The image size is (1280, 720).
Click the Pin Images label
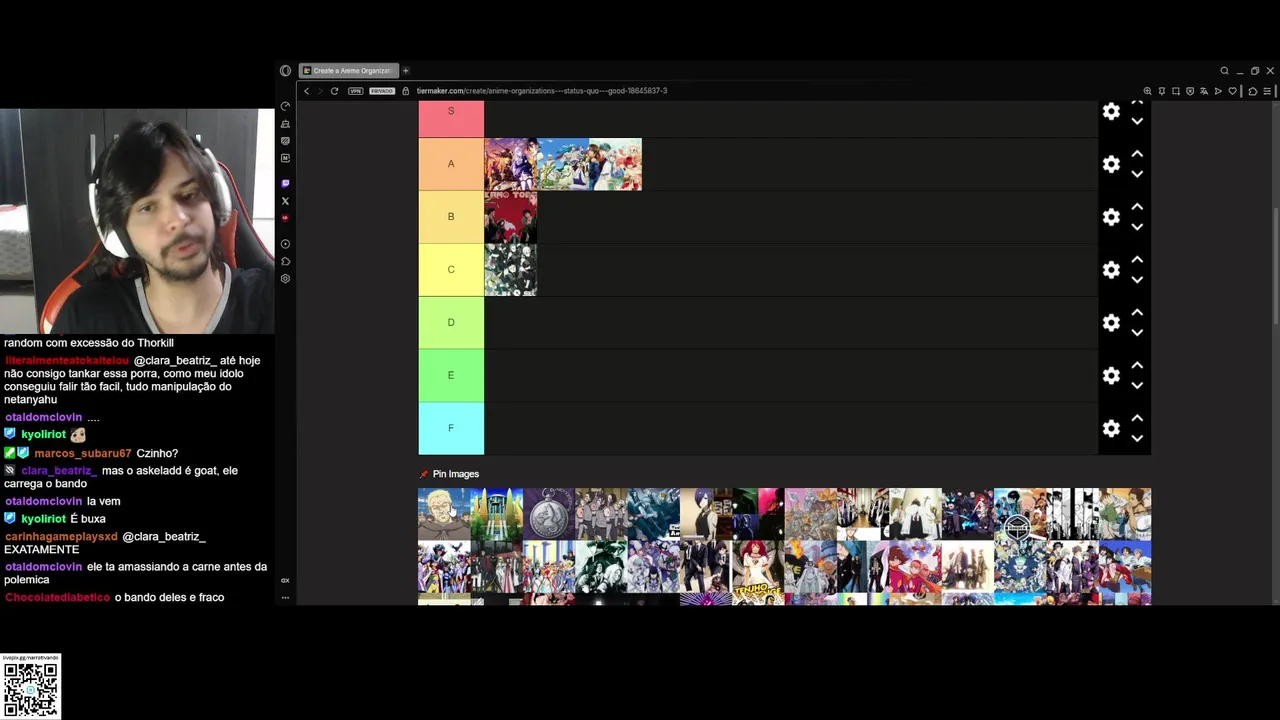click(x=456, y=474)
